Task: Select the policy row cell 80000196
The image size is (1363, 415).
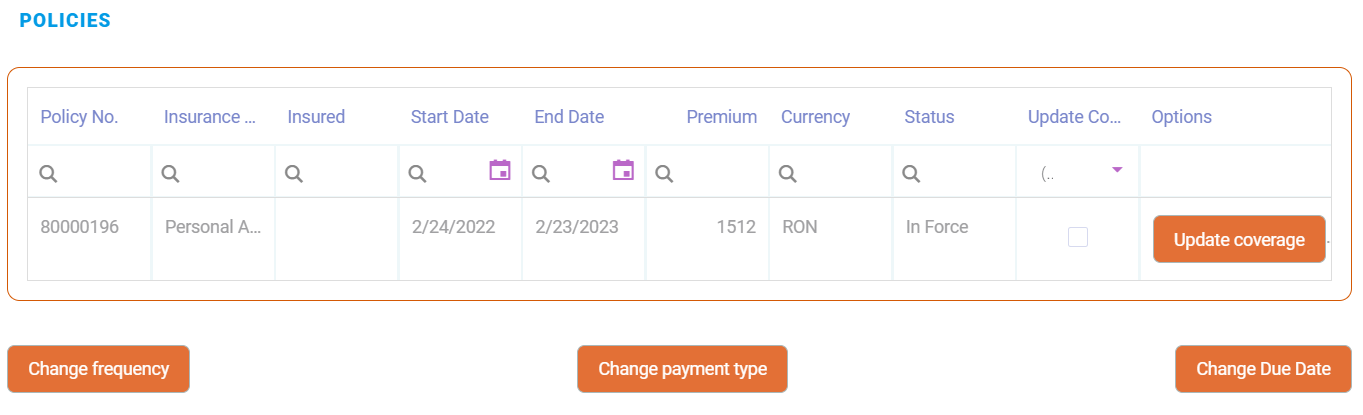Action: 80,227
